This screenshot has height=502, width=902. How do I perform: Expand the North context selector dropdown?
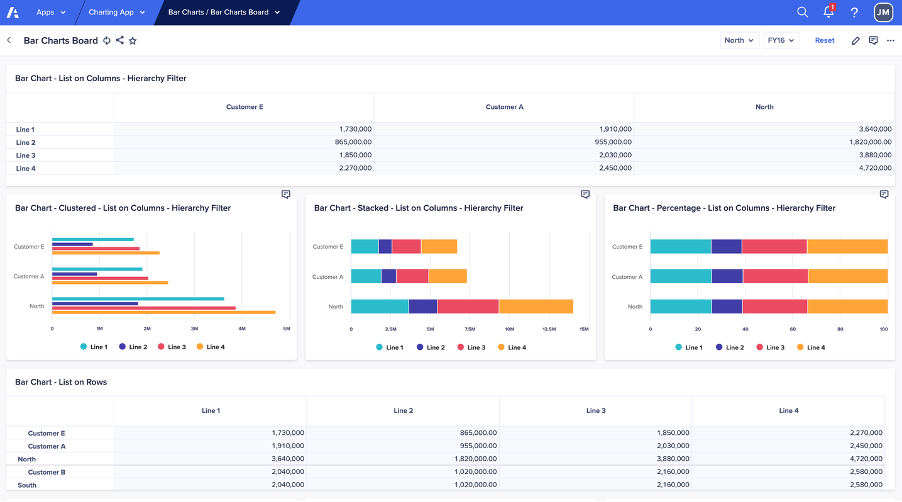click(x=739, y=41)
